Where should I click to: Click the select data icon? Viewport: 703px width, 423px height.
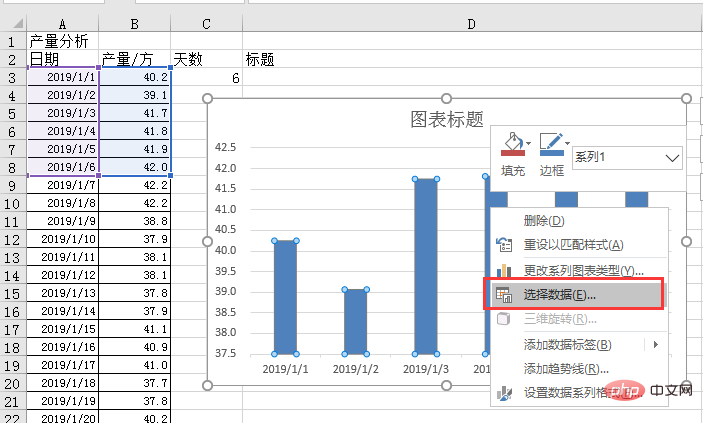(x=504, y=295)
